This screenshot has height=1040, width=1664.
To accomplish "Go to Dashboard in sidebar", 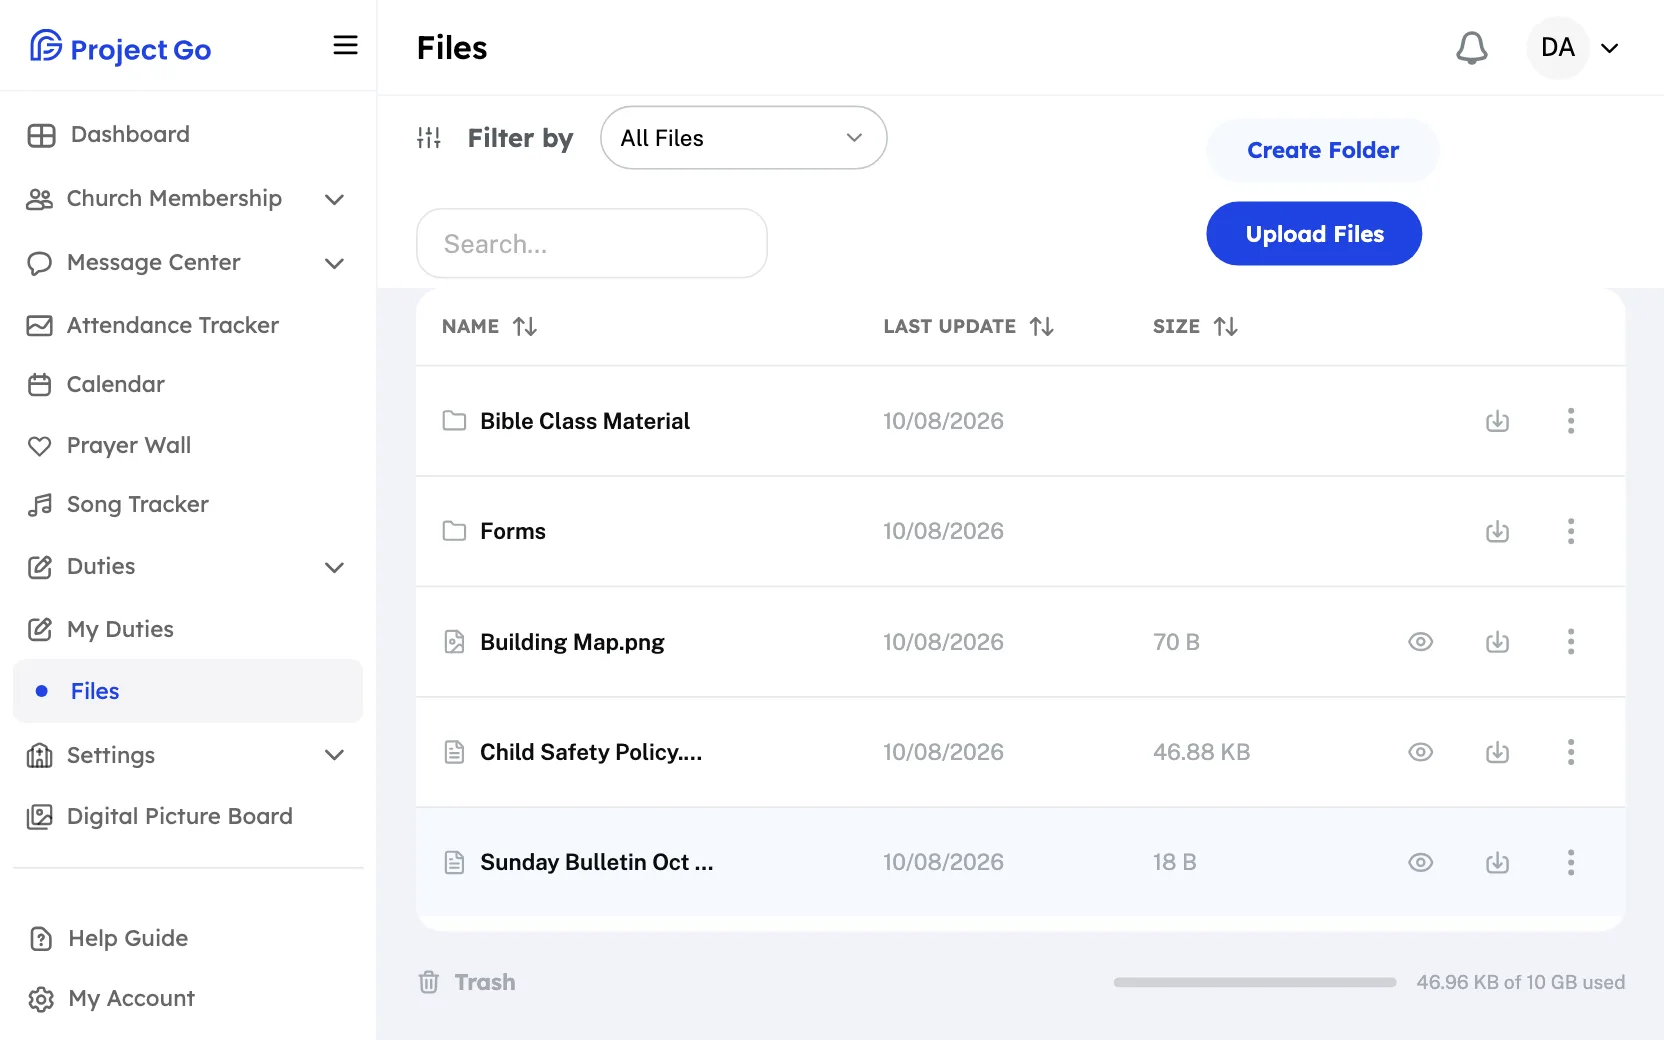I will click(x=109, y=134).
